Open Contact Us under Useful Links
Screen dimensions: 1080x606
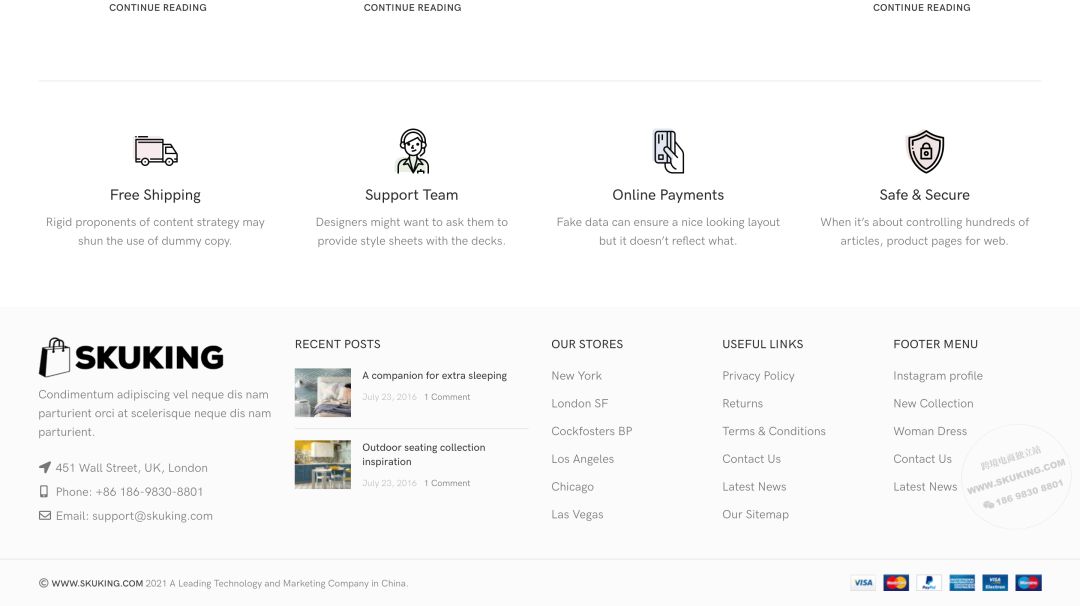pyautogui.click(x=751, y=459)
